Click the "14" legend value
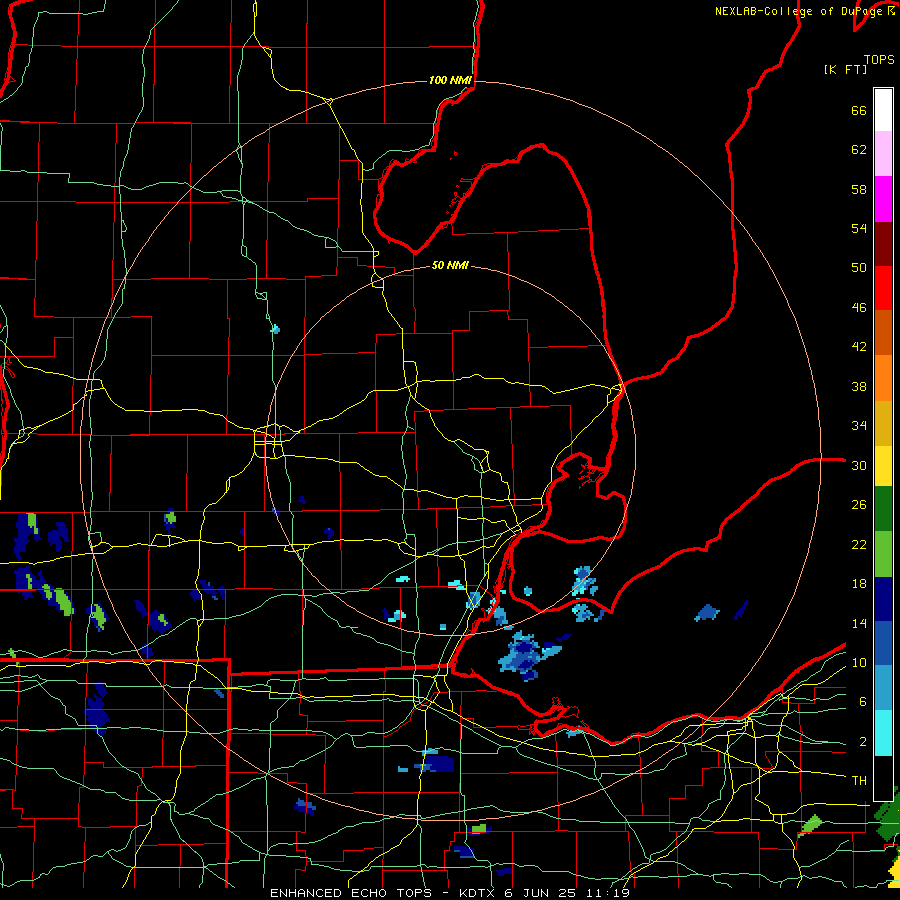The height and width of the screenshot is (900, 900). tap(859, 623)
